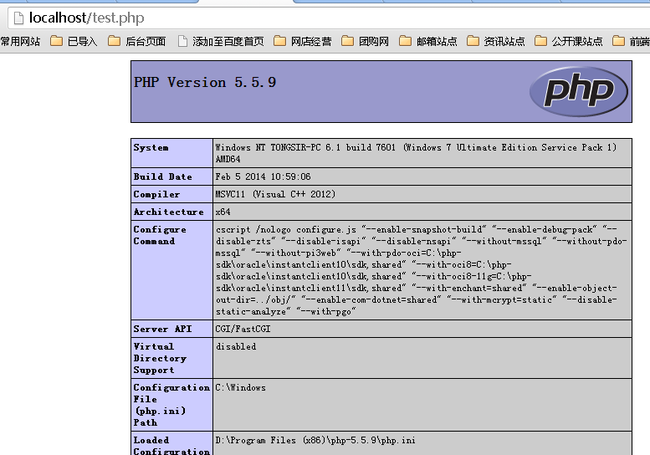
Task: Select the System row label
Action: [151, 148]
